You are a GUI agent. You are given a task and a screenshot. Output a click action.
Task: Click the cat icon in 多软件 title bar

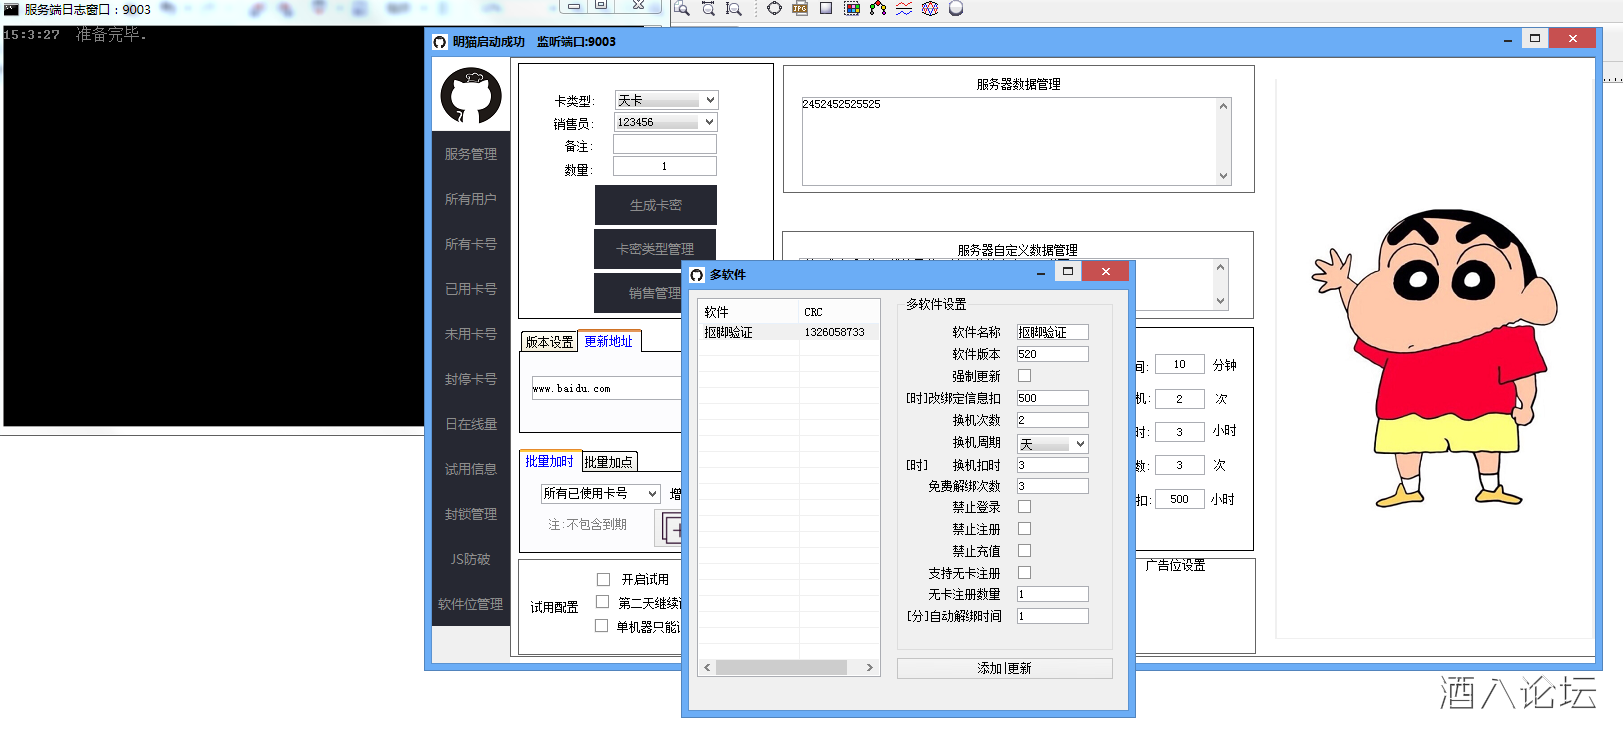click(697, 275)
